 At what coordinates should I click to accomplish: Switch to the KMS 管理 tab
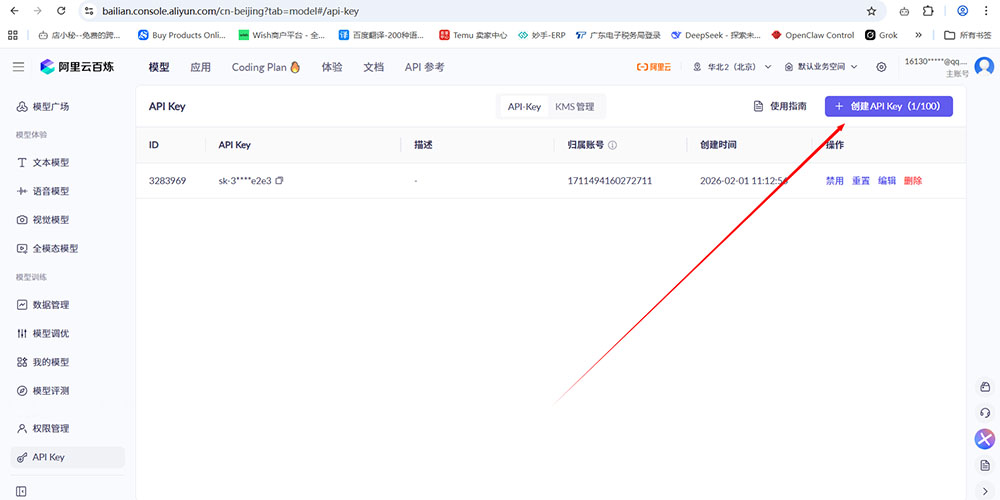coord(575,107)
